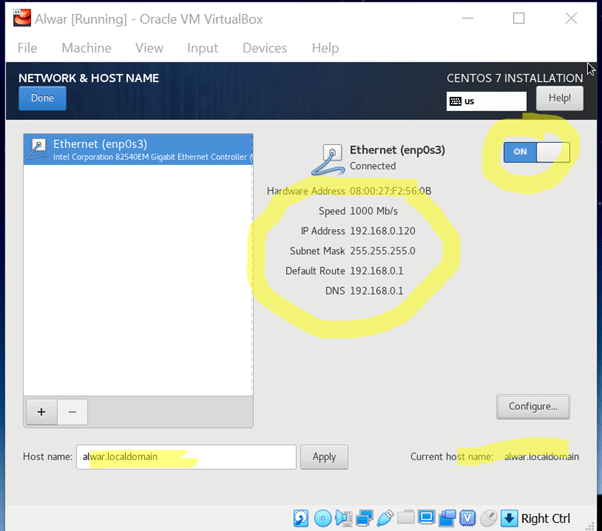Click the plus button to add a network device

[41, 411]
